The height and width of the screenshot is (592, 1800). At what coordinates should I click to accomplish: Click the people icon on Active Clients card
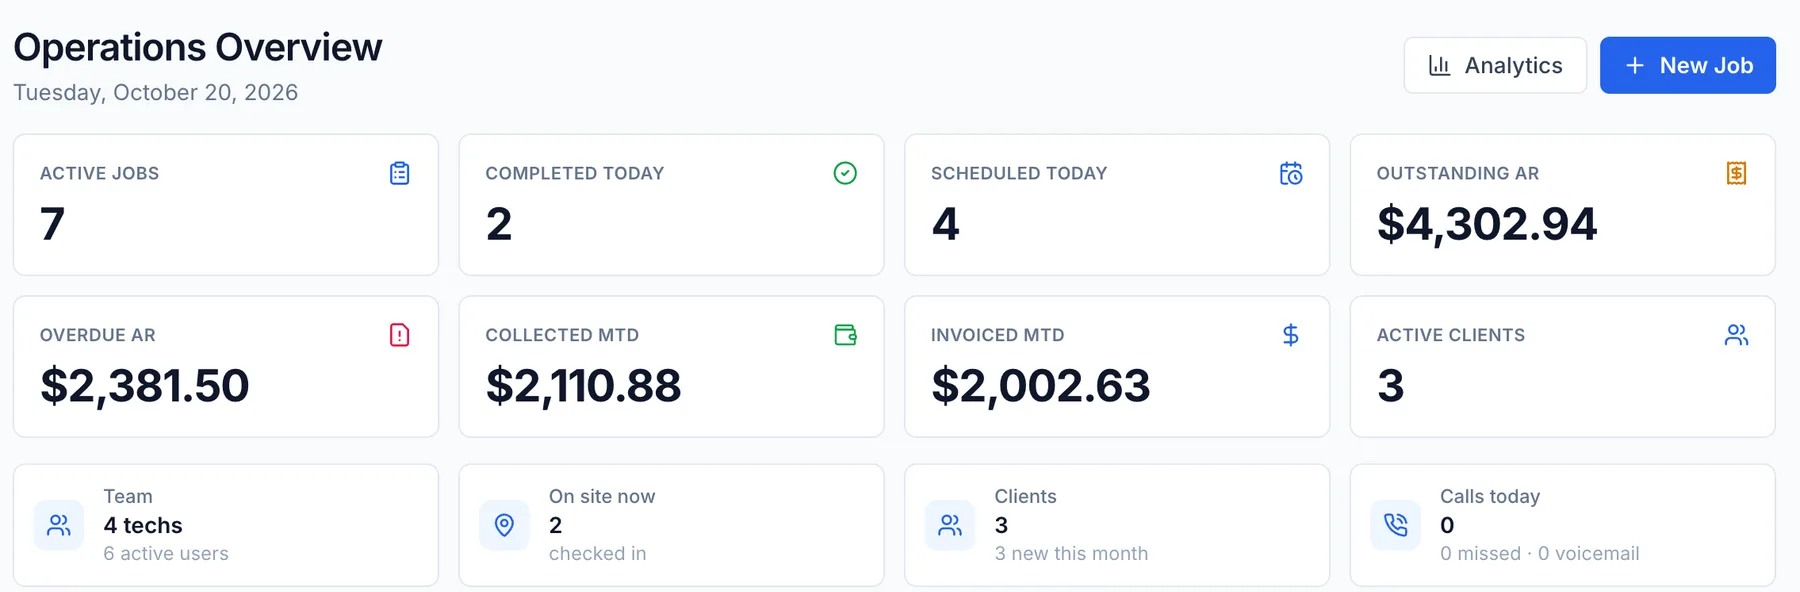click(x=1736, y=335)
